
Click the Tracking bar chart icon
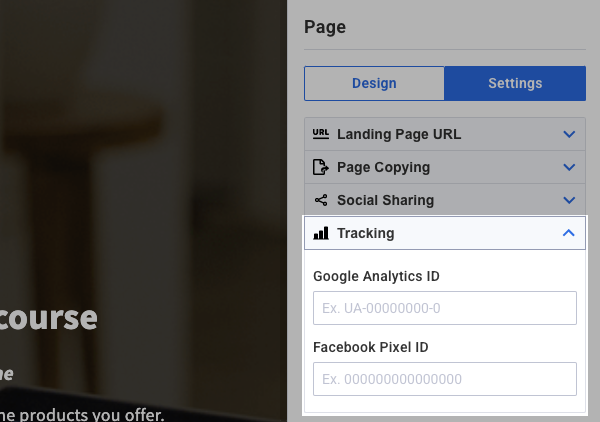click(x=321, y=233)
